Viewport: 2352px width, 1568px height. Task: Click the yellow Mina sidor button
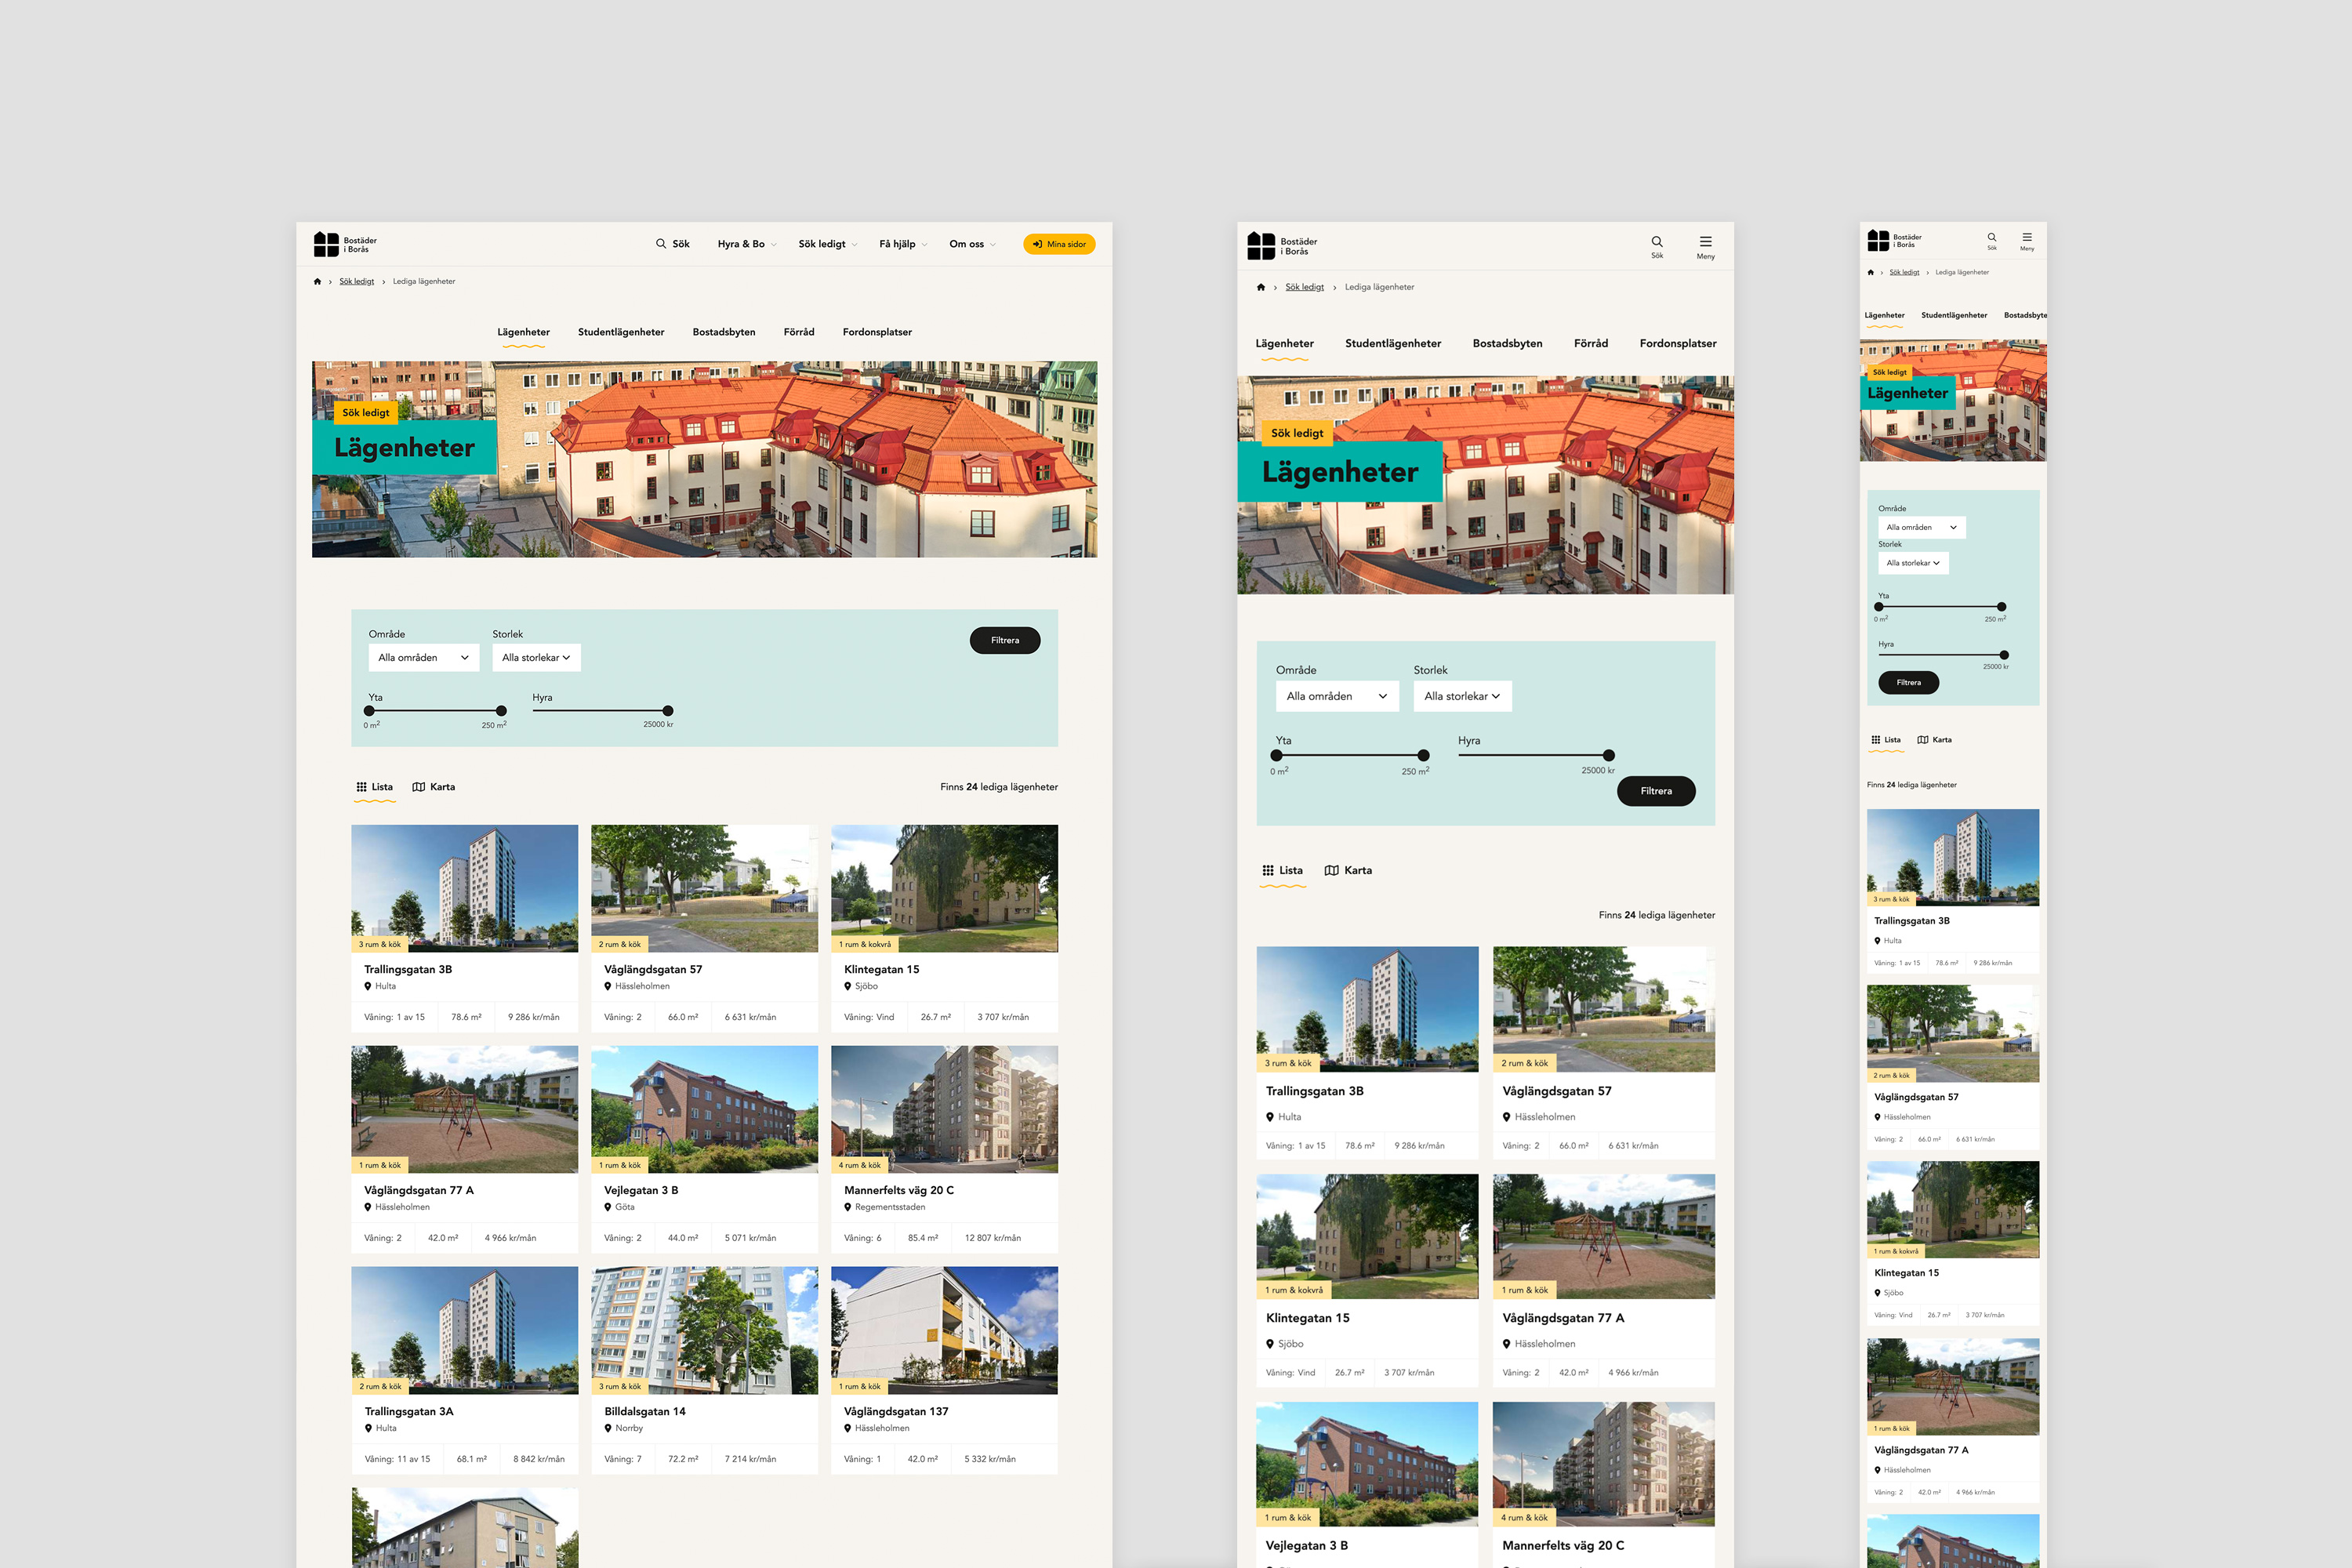pos(1059,244)
